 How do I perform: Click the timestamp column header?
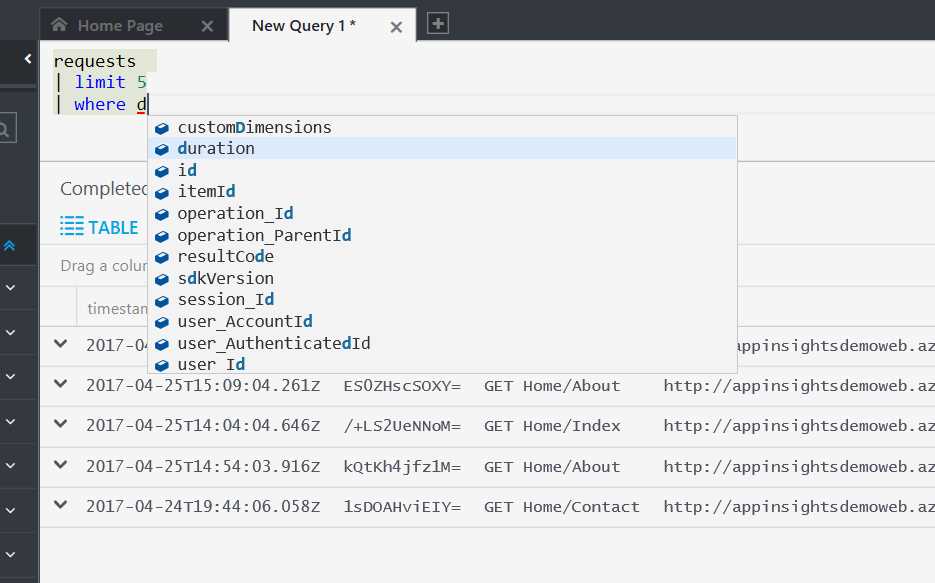[x=118, y=308]
